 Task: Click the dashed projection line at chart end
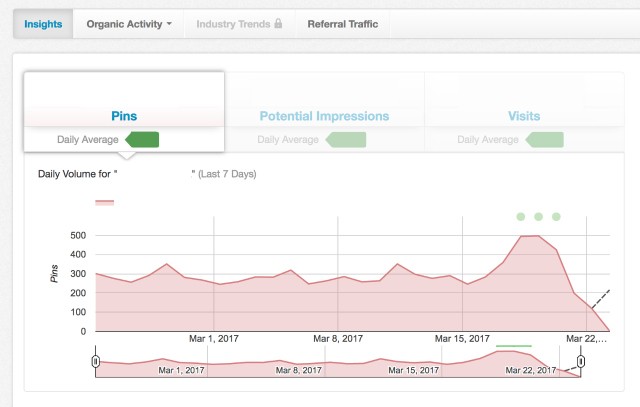pyautogui.click(x=600, y=299)
